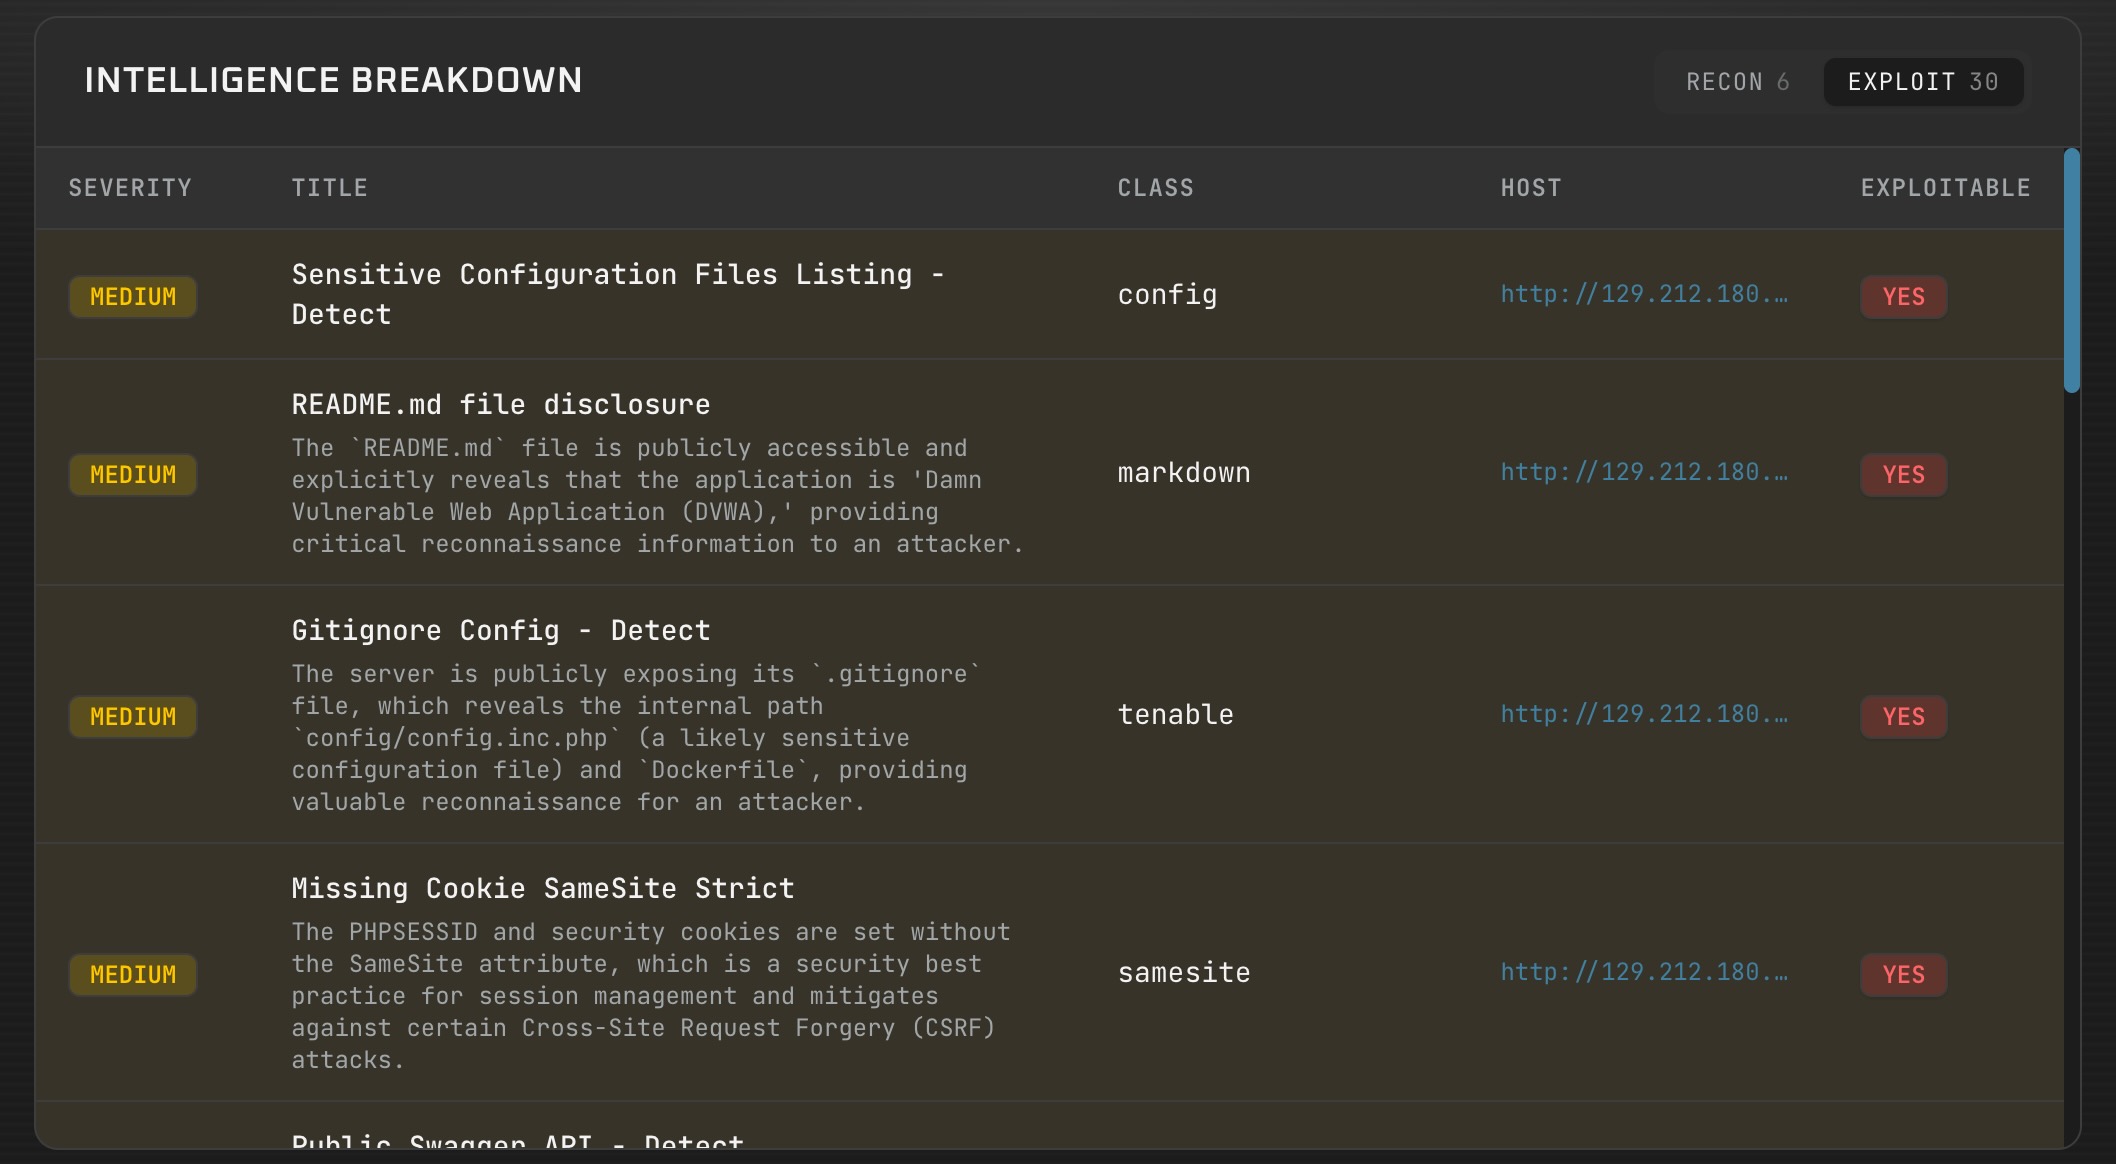
Task: Click the EXPLOITABLE column header
Action: [x=1944, y=188]
